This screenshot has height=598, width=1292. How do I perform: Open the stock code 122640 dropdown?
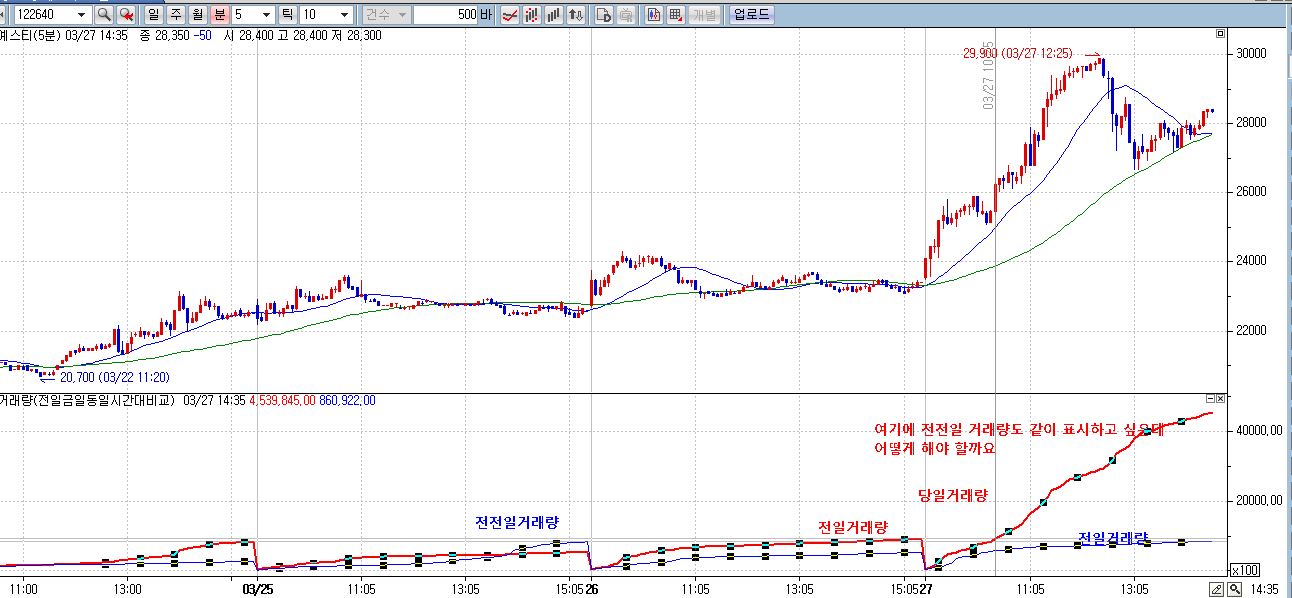point(81,15)
